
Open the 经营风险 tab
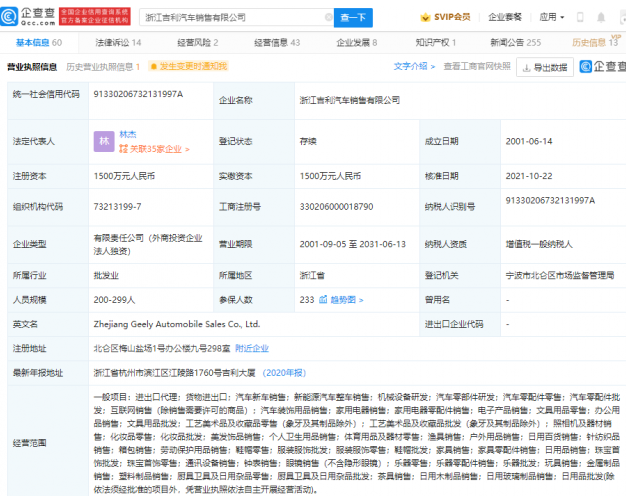point(197,43)
